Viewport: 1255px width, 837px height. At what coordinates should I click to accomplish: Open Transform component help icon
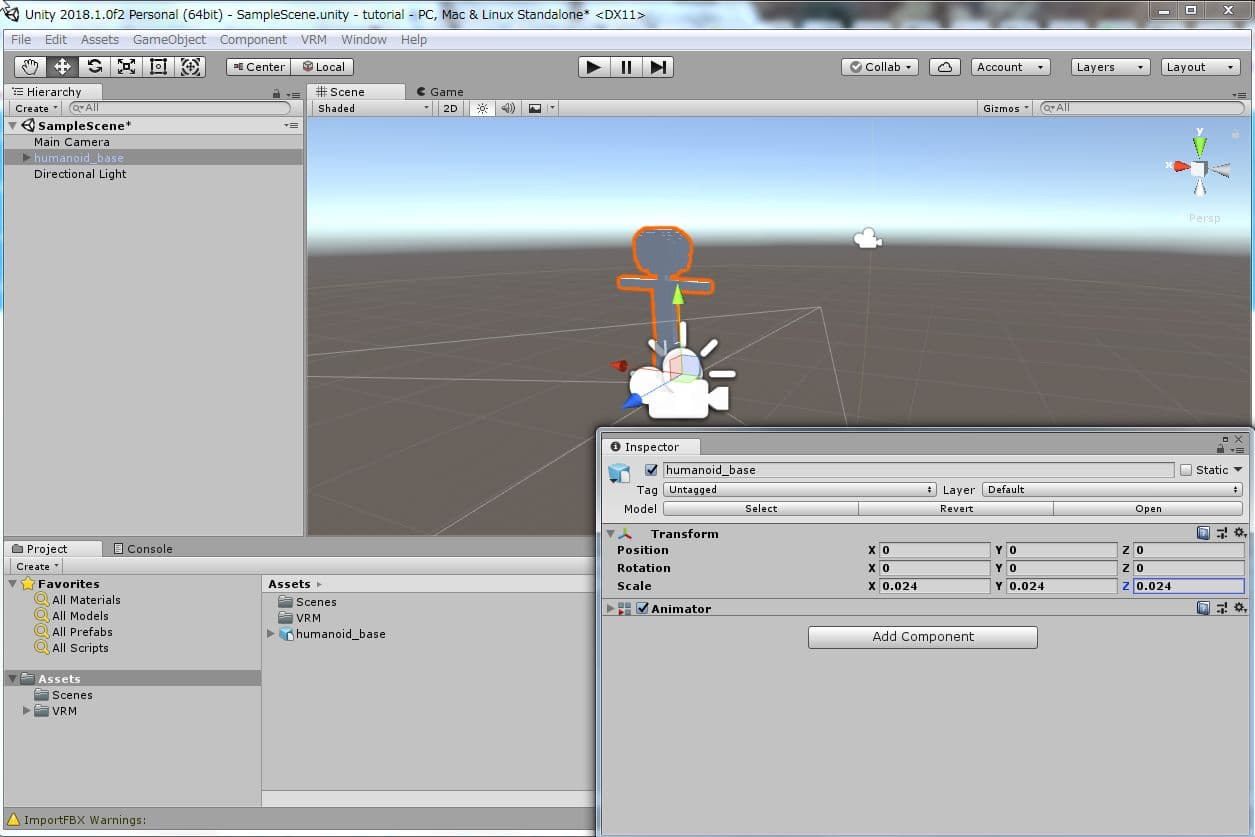coord(1203,534)
